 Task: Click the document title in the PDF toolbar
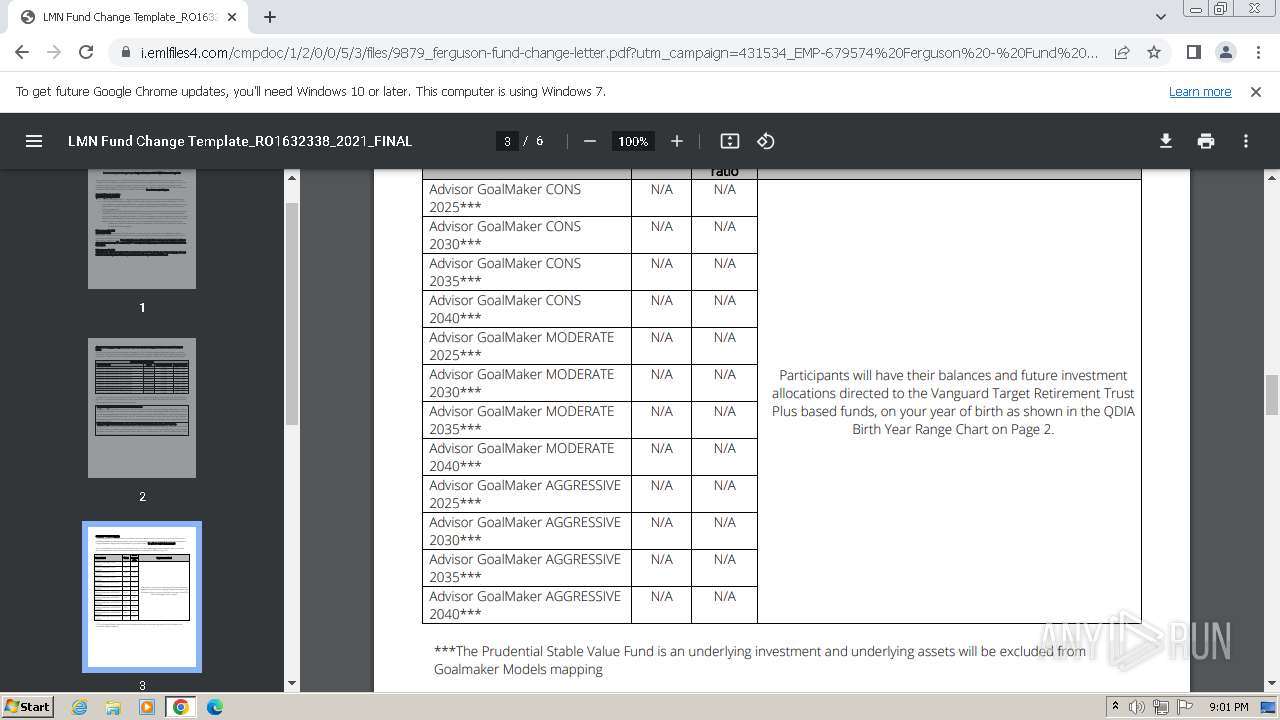(240, 141)
